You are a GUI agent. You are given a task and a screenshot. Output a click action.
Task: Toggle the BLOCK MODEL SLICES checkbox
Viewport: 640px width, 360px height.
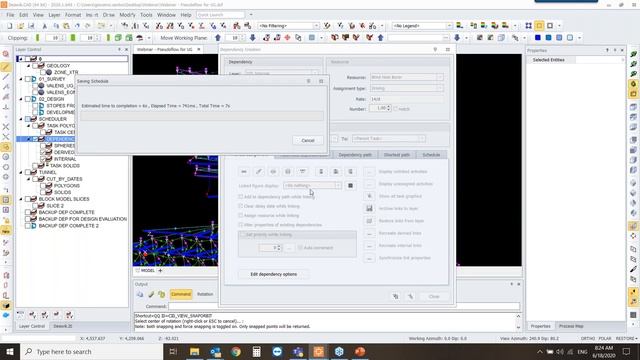pyautogui.click(x=28, y=199)
